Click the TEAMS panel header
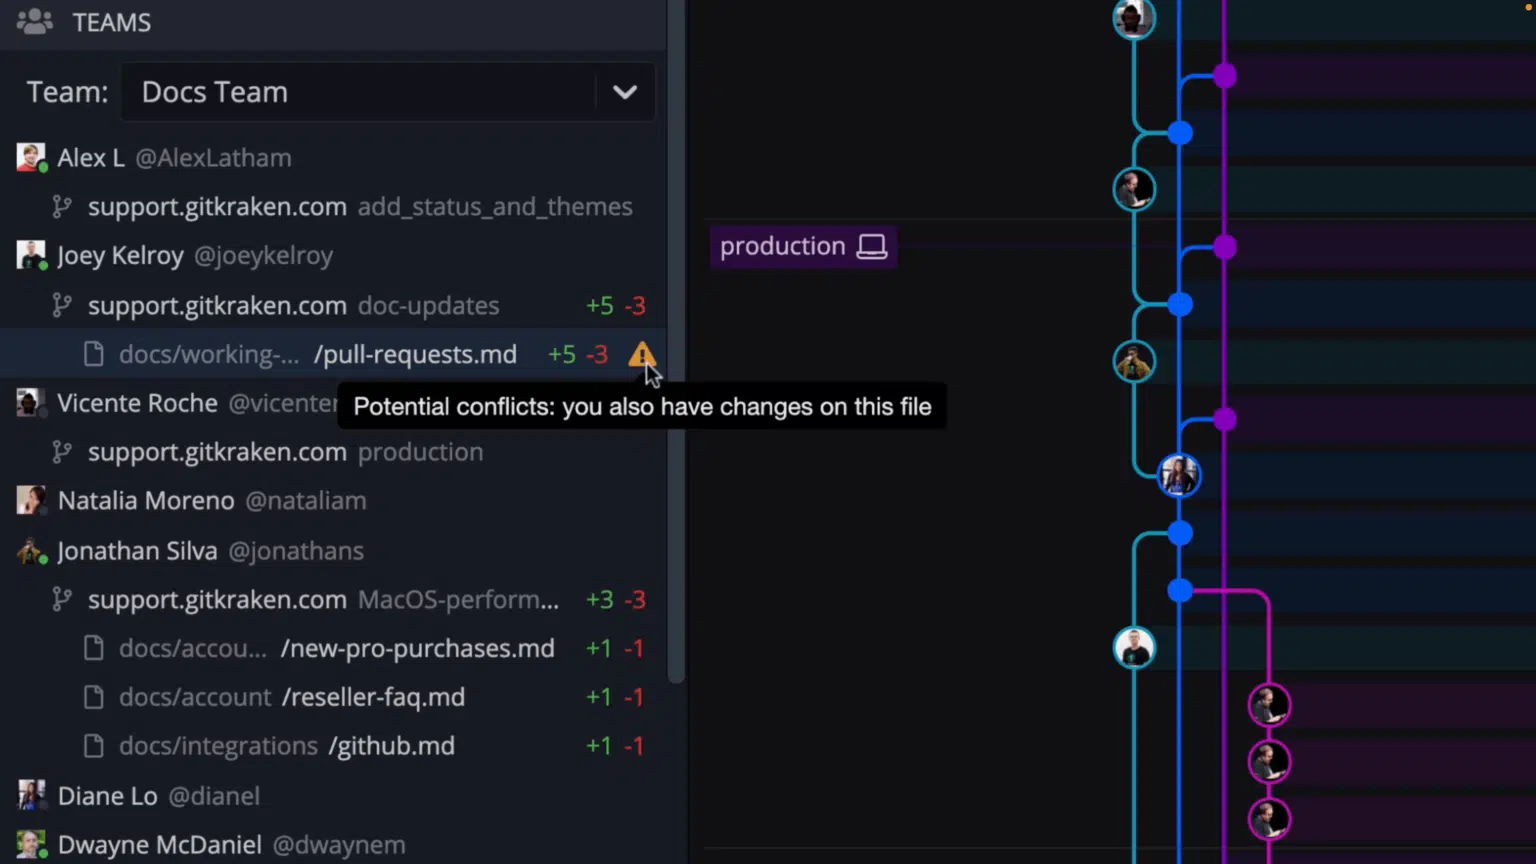Screen dimensions: 1536x864 pos(333,22)
